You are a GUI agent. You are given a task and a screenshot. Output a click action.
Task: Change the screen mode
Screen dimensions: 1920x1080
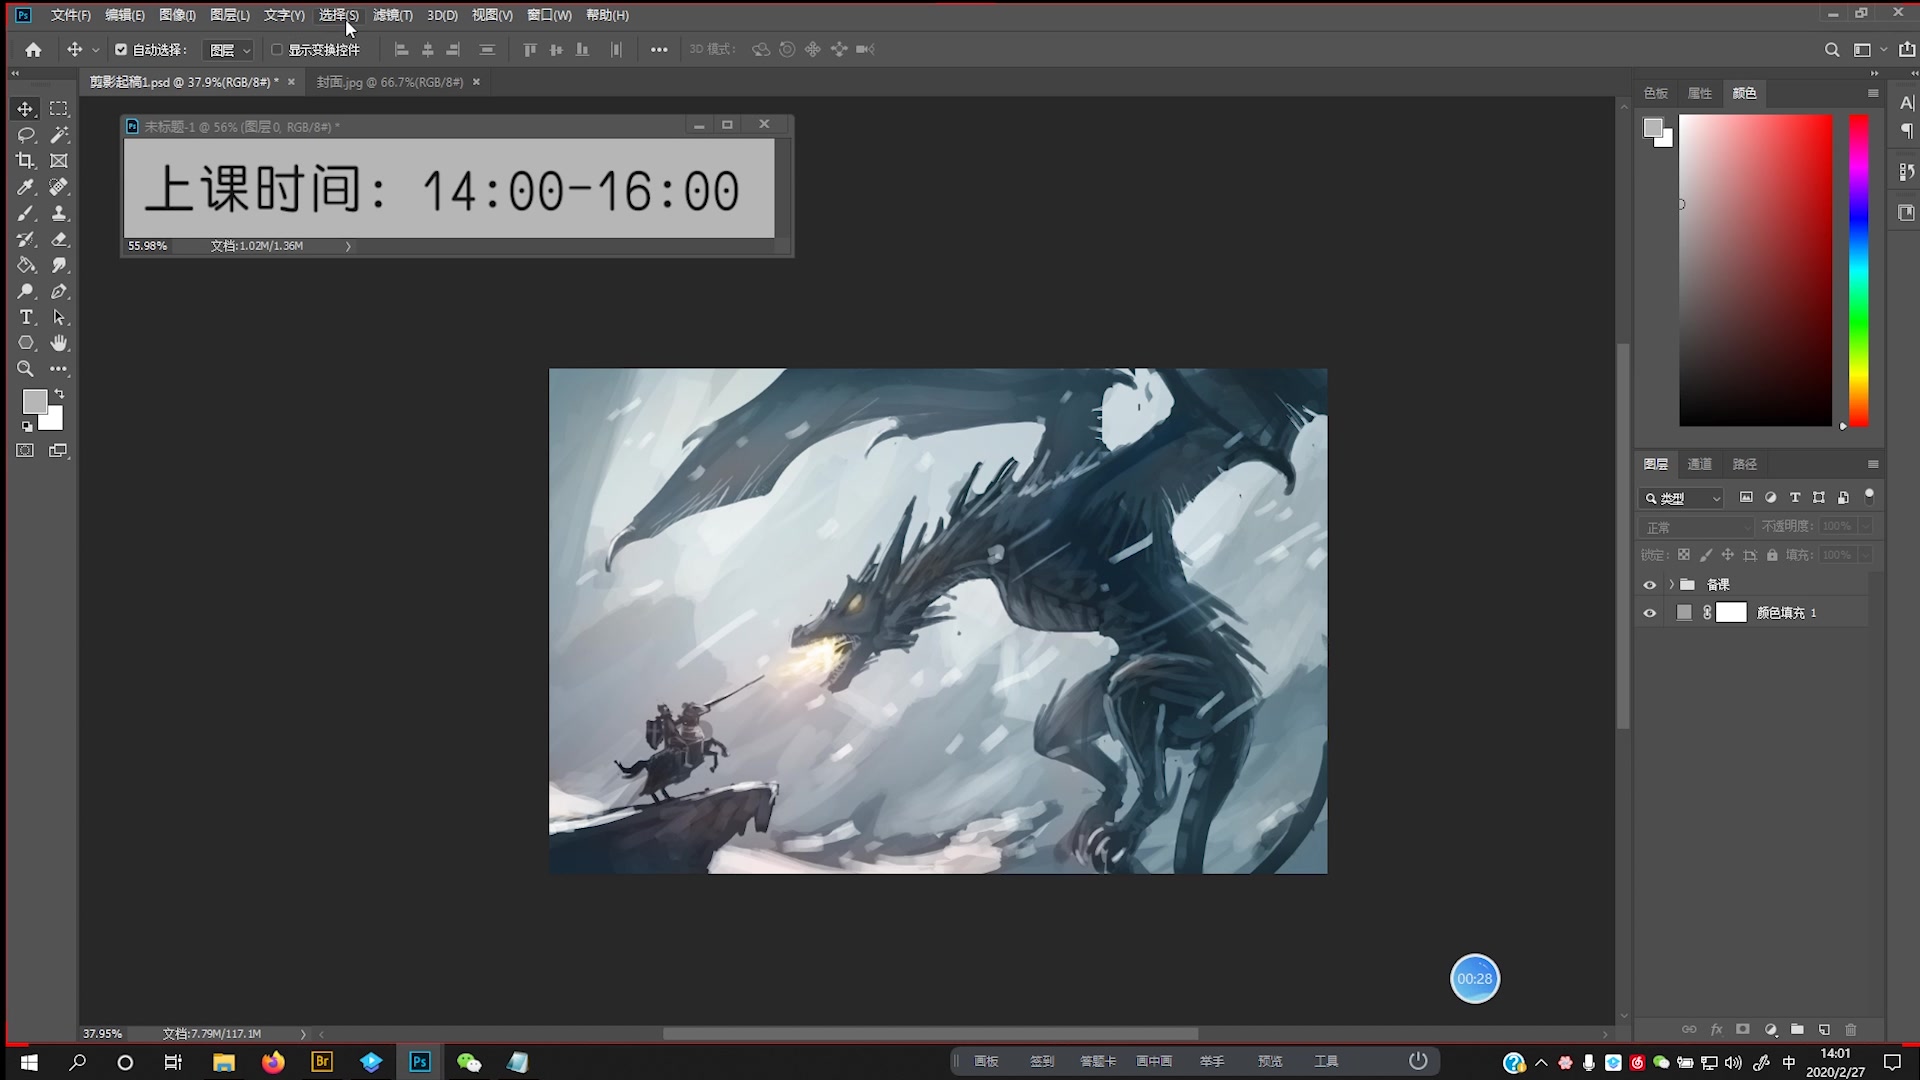click(59, 451)
